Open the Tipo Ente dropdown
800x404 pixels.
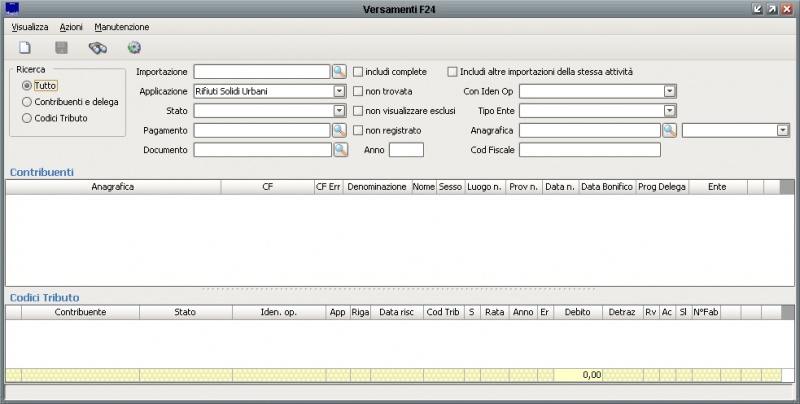[x=670, y=111]
